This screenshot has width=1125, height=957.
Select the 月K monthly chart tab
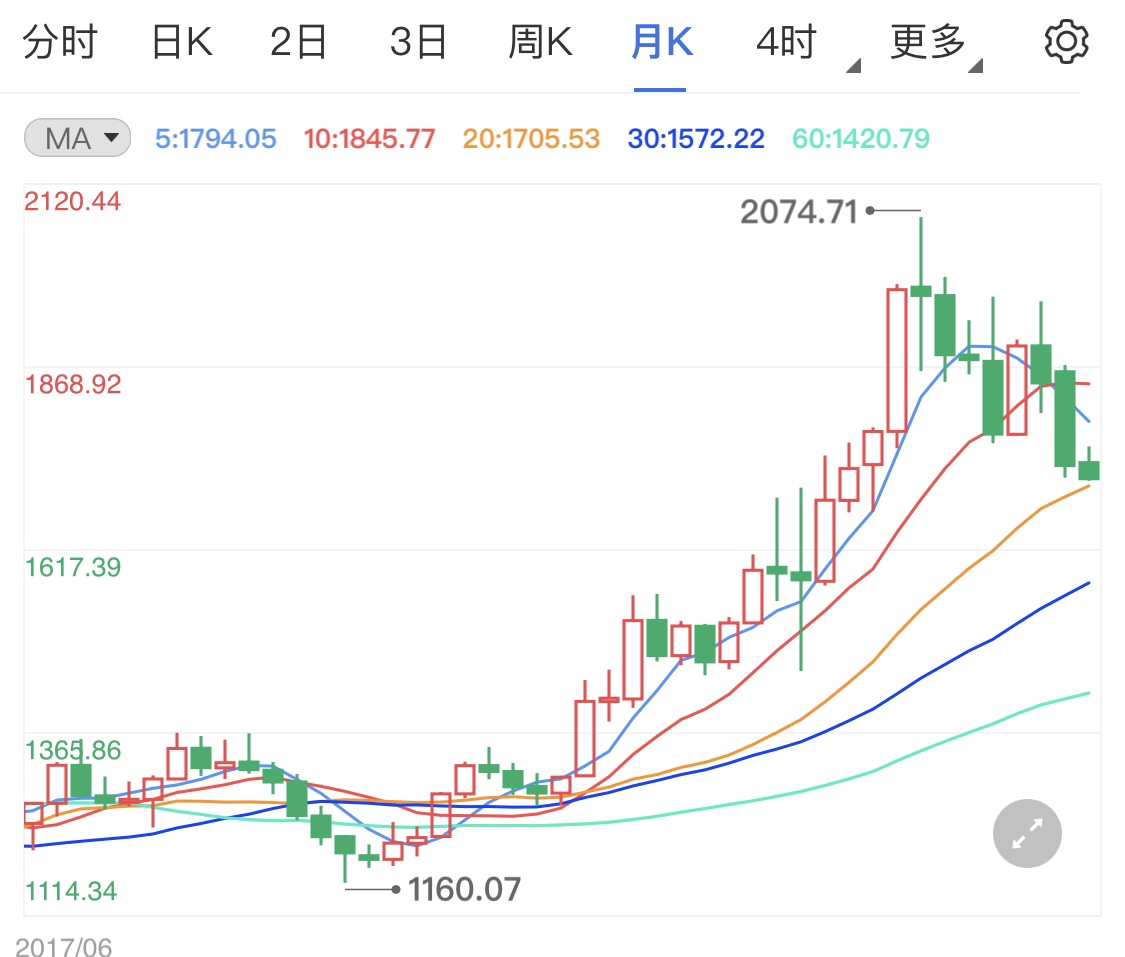pyautogui.click(x=662, y=42)
